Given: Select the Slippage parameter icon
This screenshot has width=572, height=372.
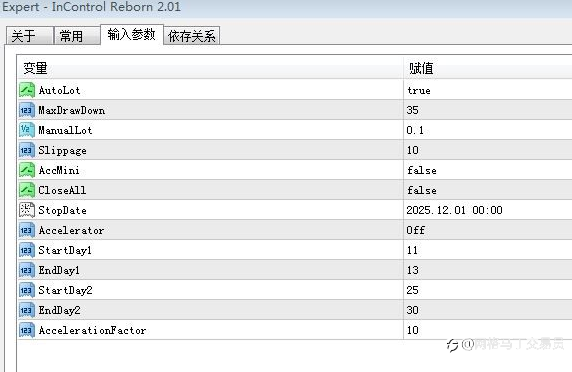Looking at the screenshot, I should [27, 150].
